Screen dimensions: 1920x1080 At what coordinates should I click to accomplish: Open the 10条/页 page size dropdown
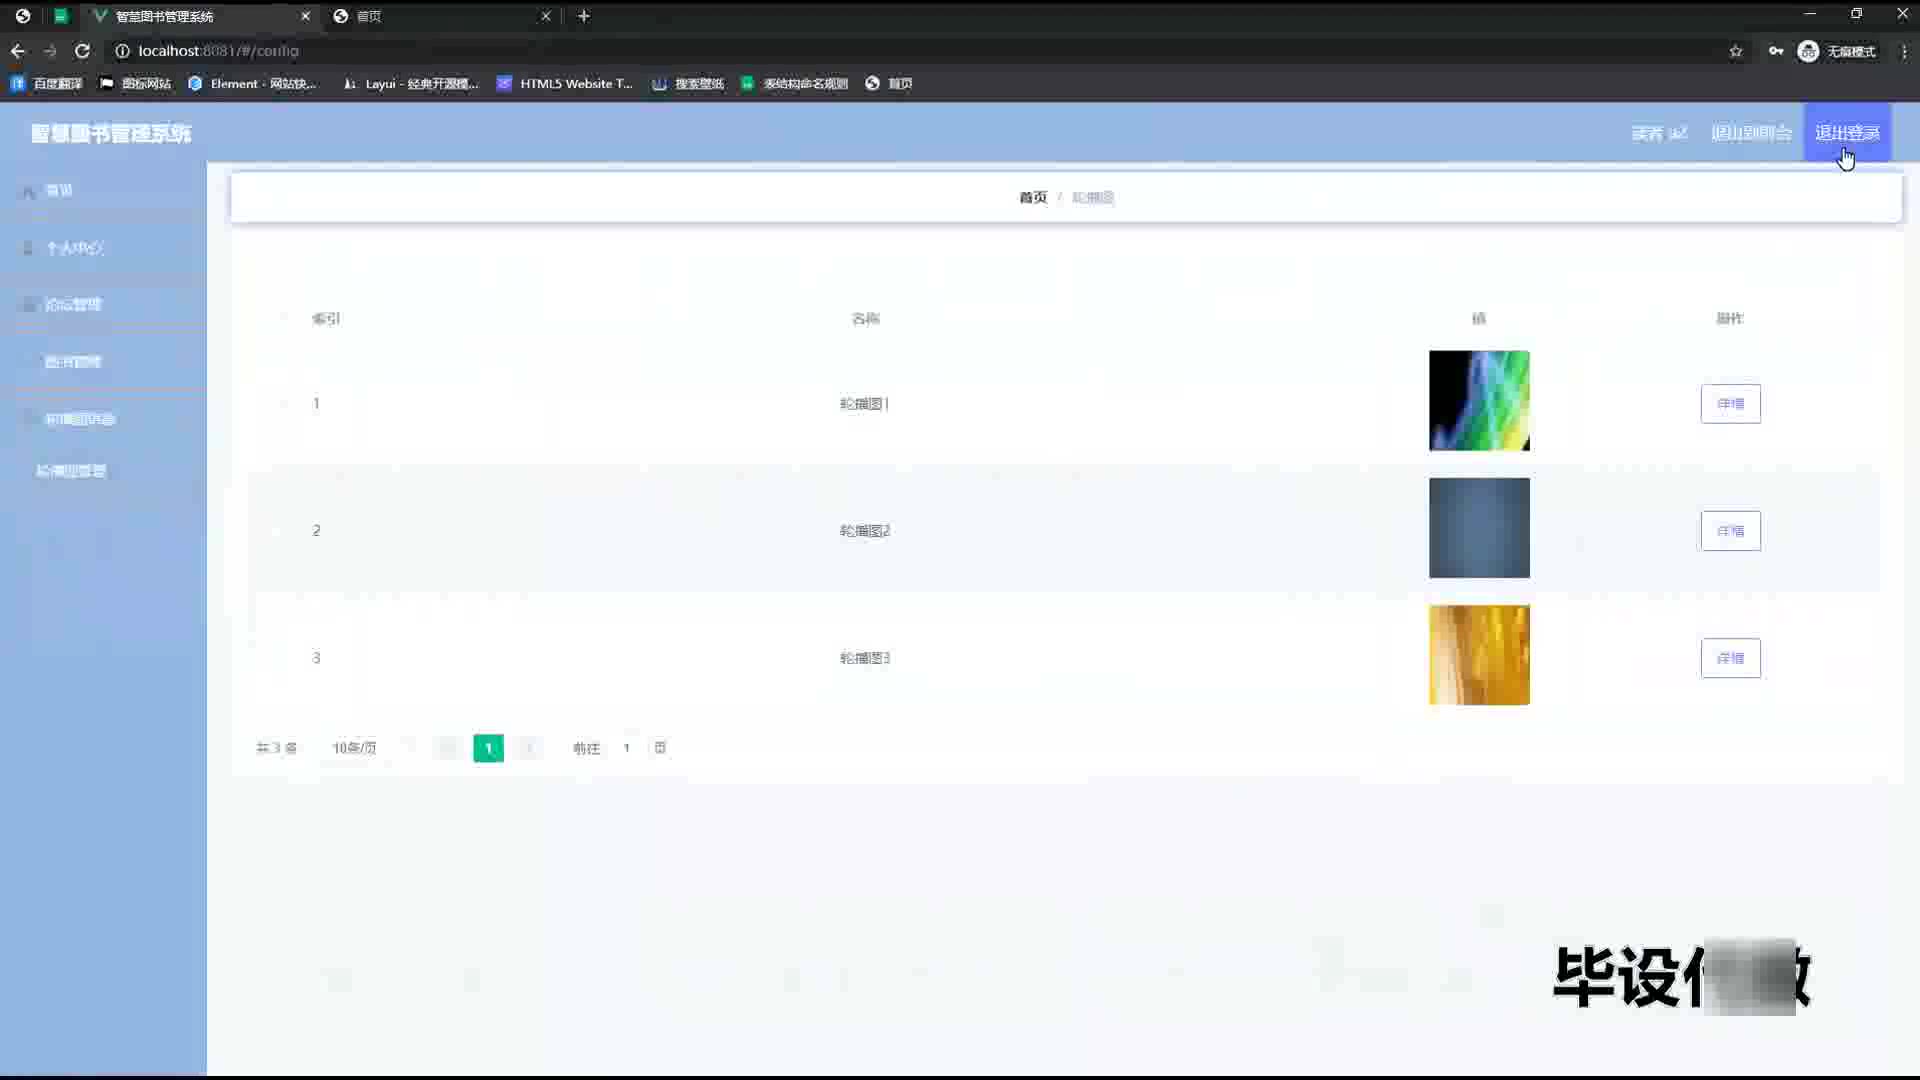point(355,748)
